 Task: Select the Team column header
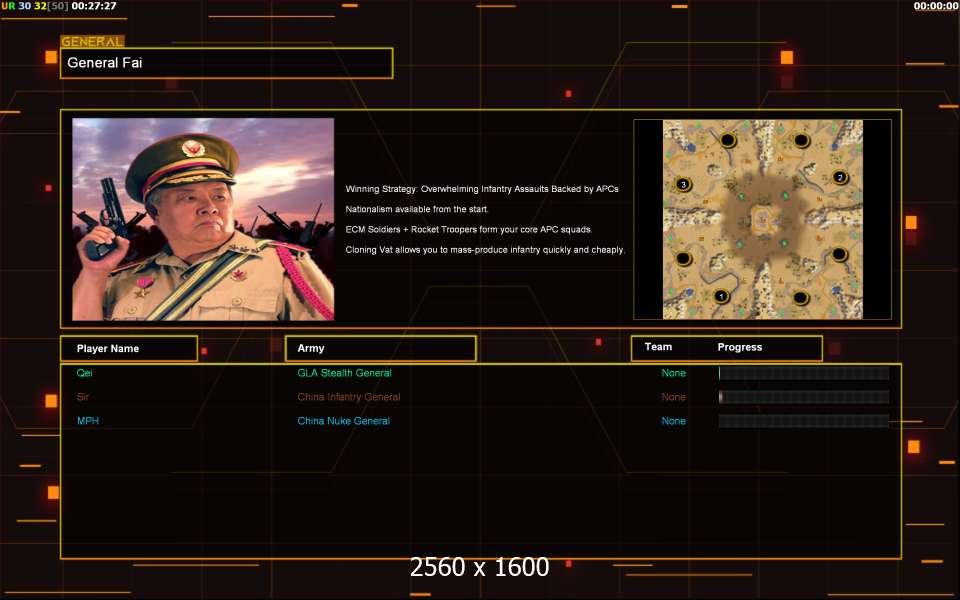point(658,347)
